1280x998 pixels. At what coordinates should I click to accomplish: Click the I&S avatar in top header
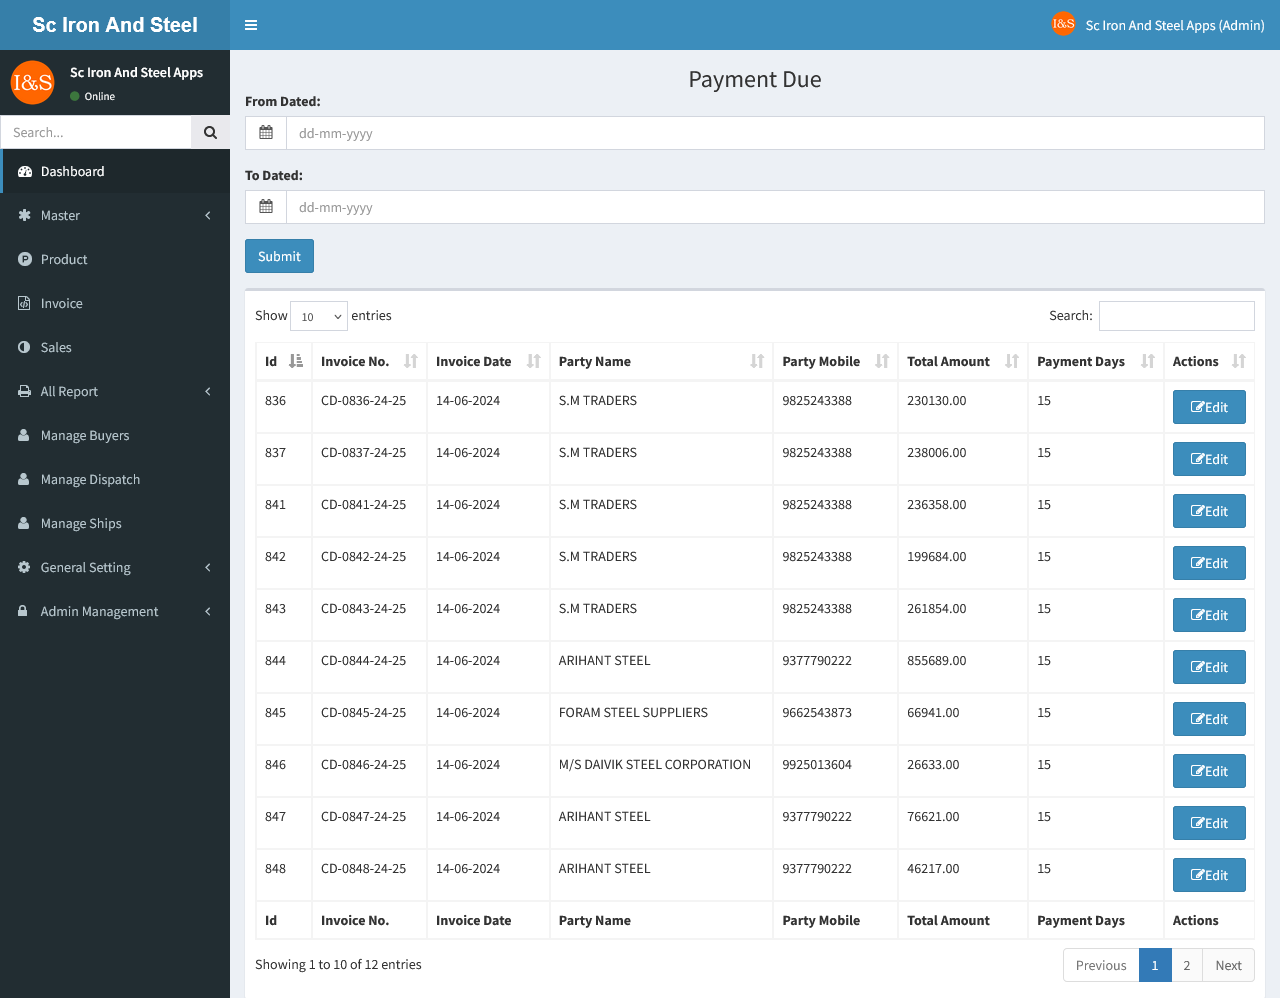coord(1063,24)
